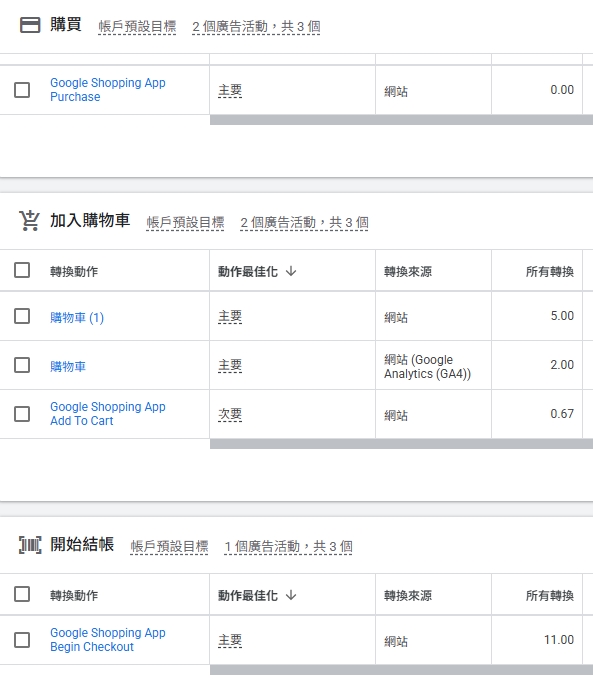
Task: Click 2 個廣告活動，共 3 個 in 購買 section
Action: click(256, 26)
